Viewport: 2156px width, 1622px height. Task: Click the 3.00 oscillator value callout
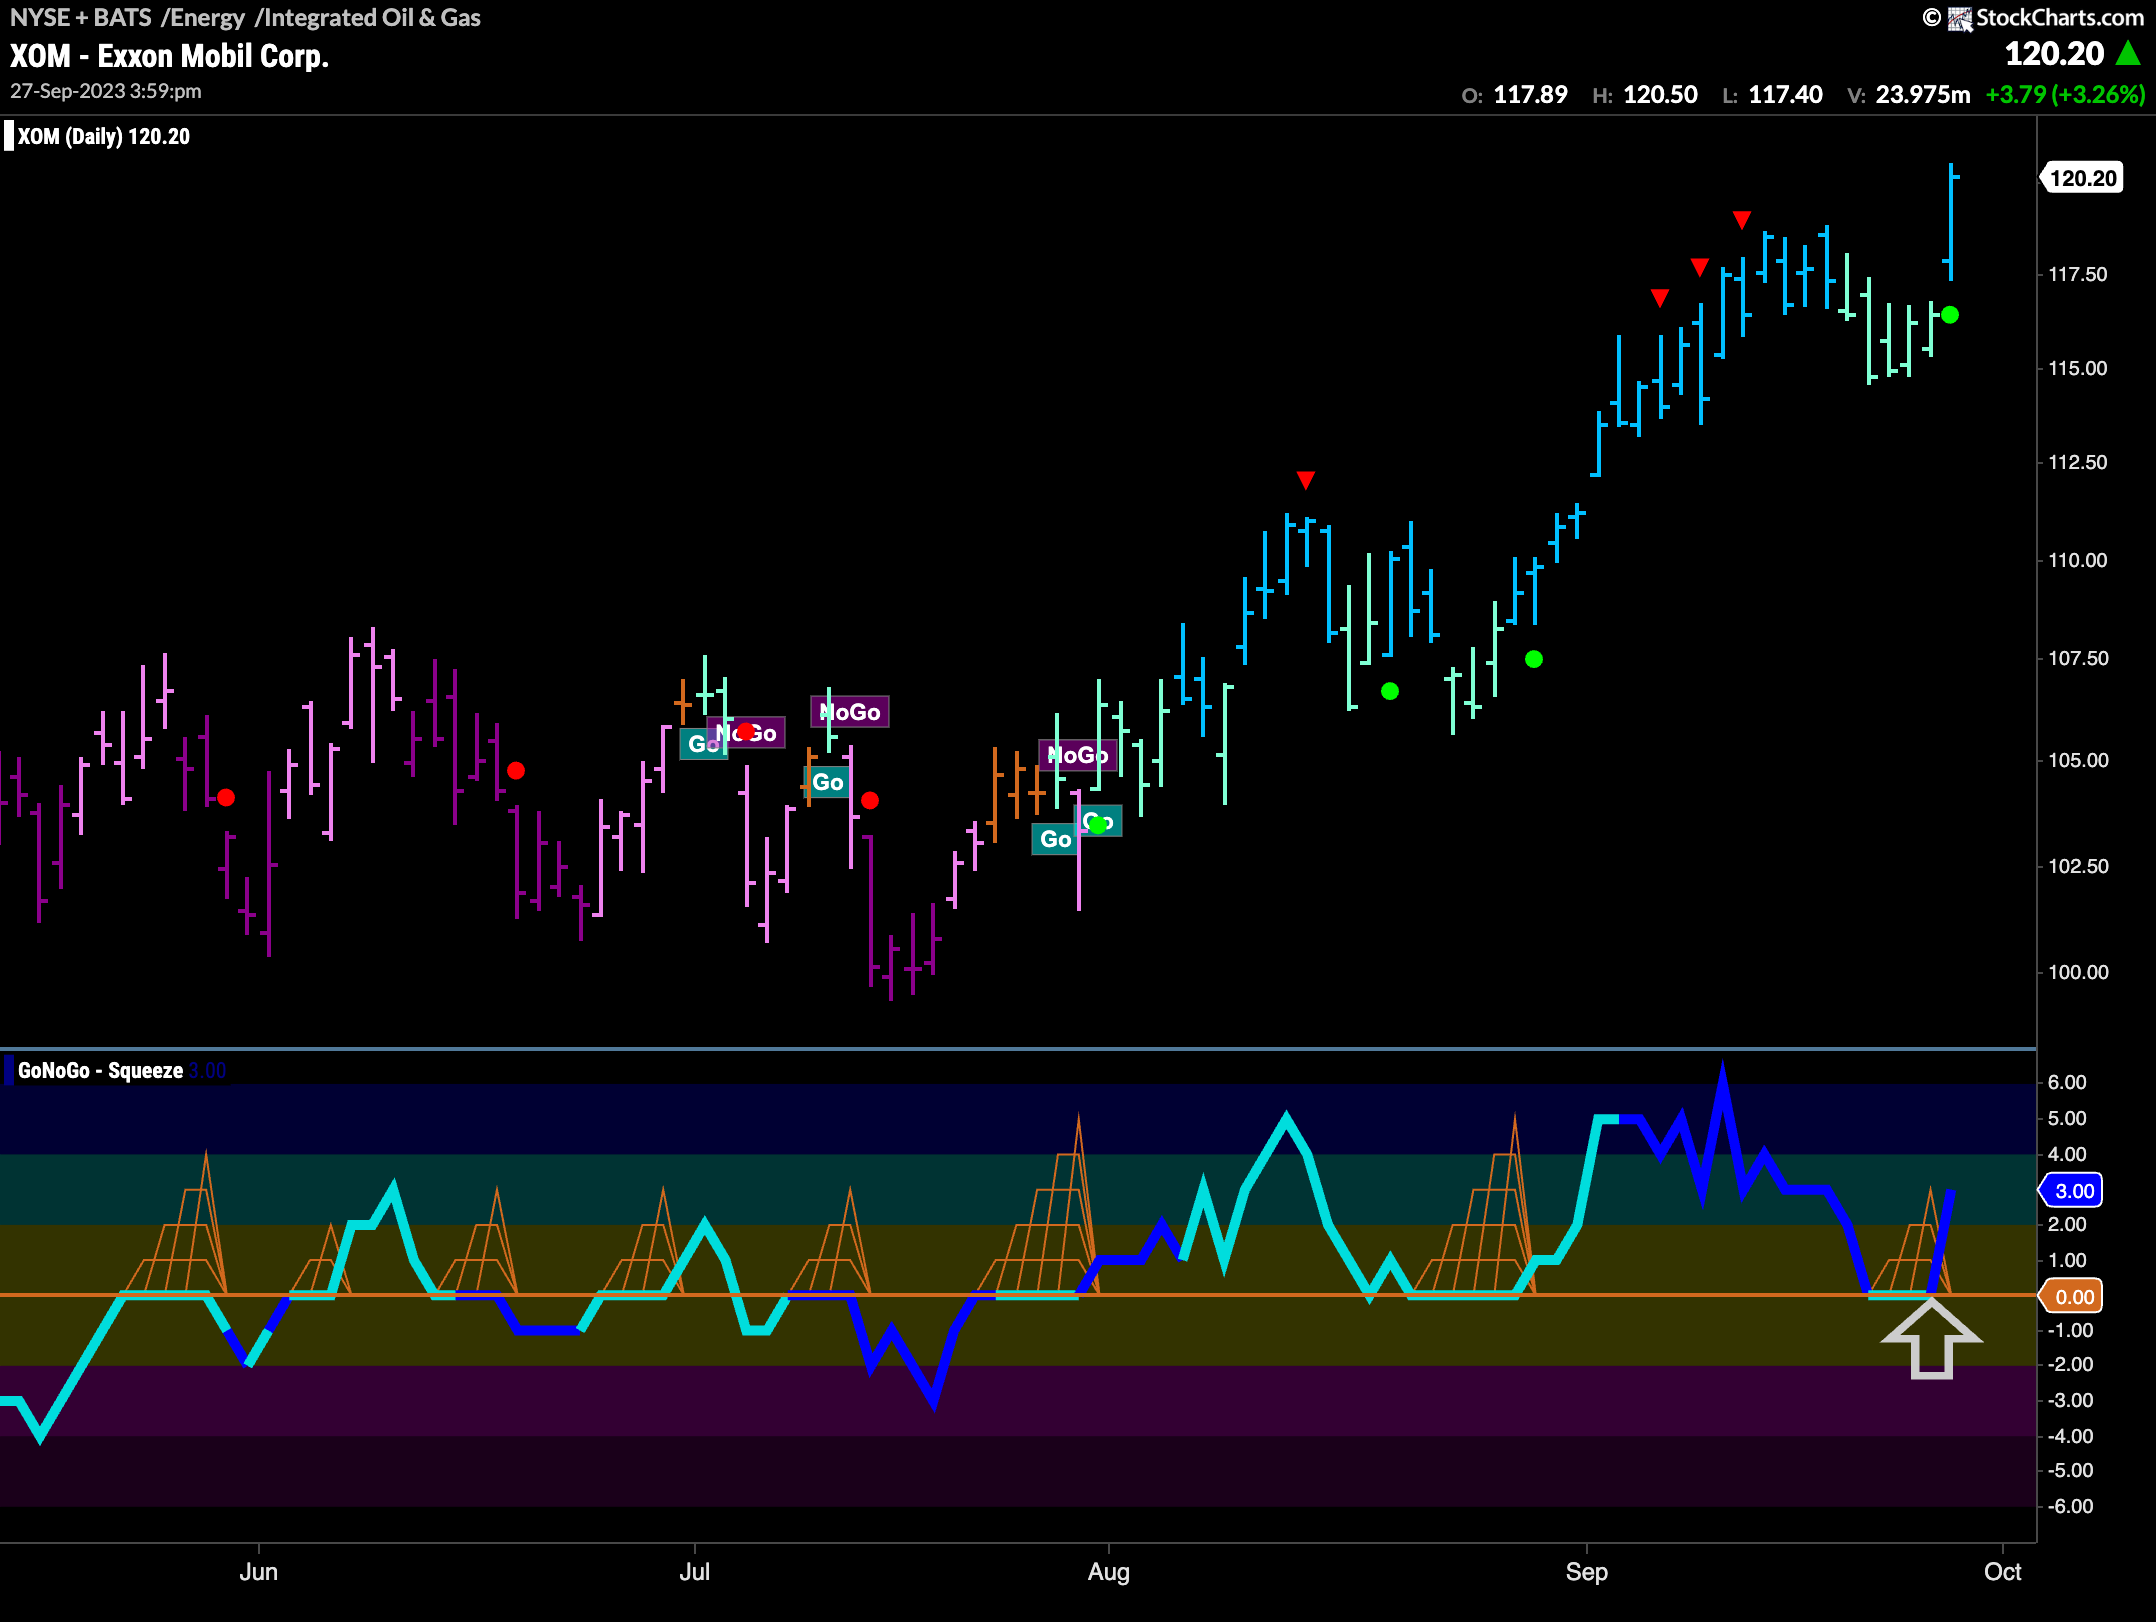coord(2072,1191)
